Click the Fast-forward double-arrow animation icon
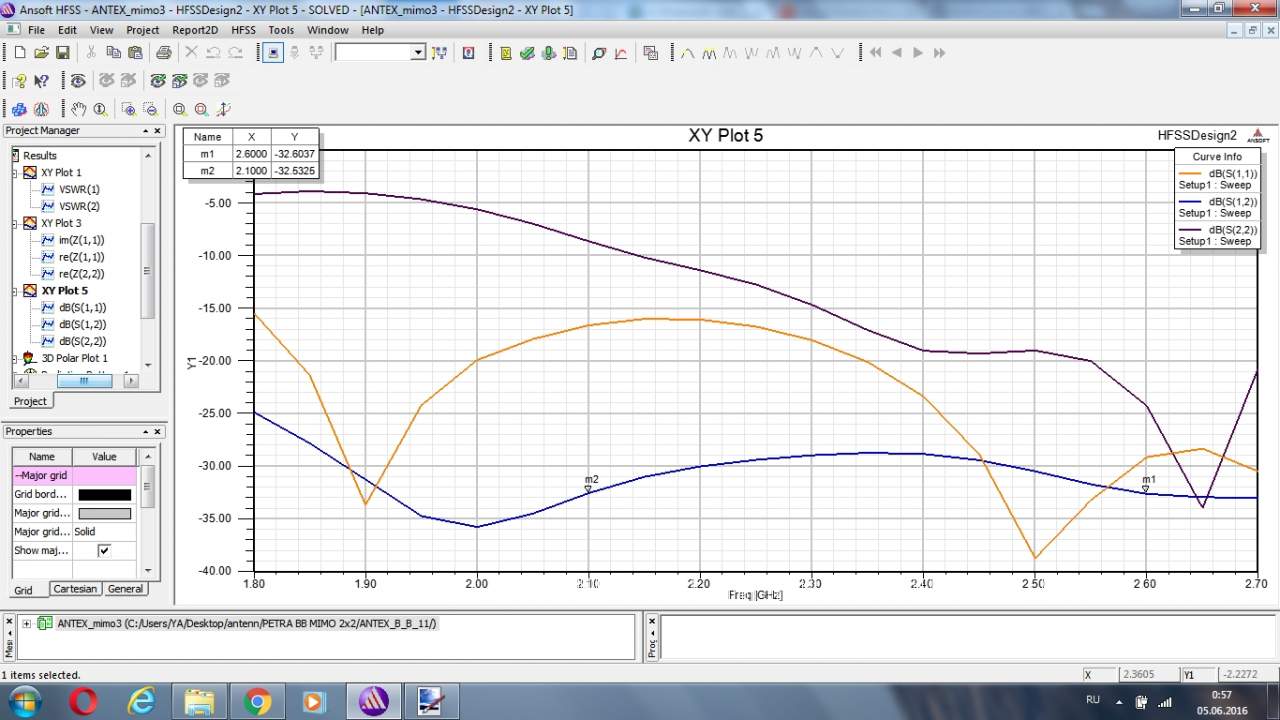This screenshot has height=720, width=1280. coord(939,53)
